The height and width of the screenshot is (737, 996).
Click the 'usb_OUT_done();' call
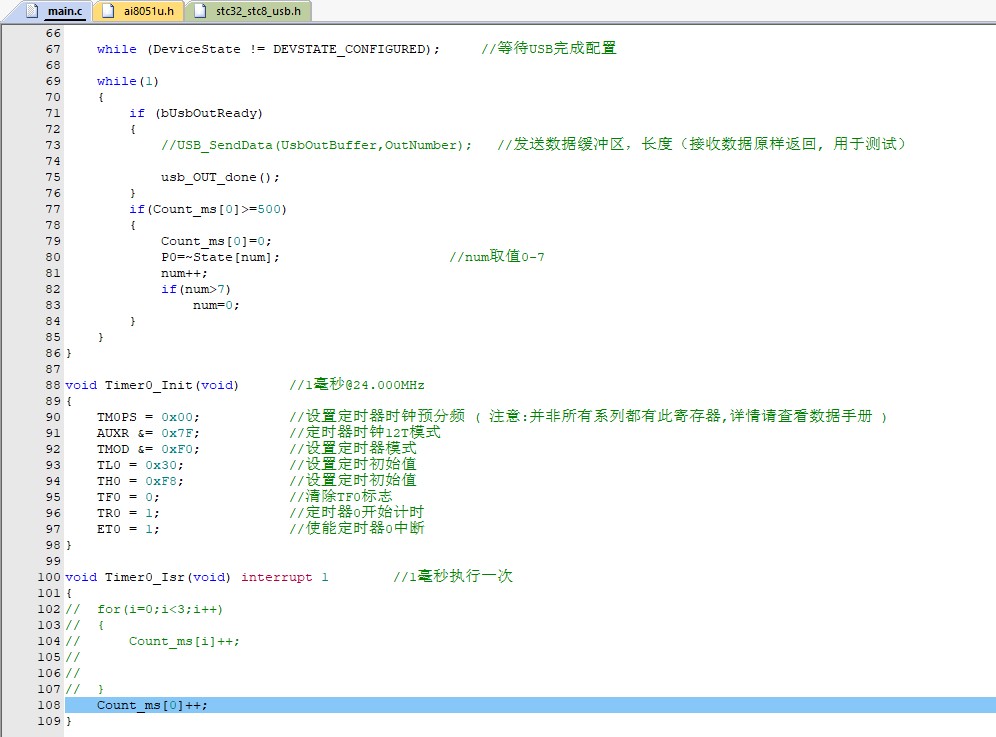click(x=220, y=177)
